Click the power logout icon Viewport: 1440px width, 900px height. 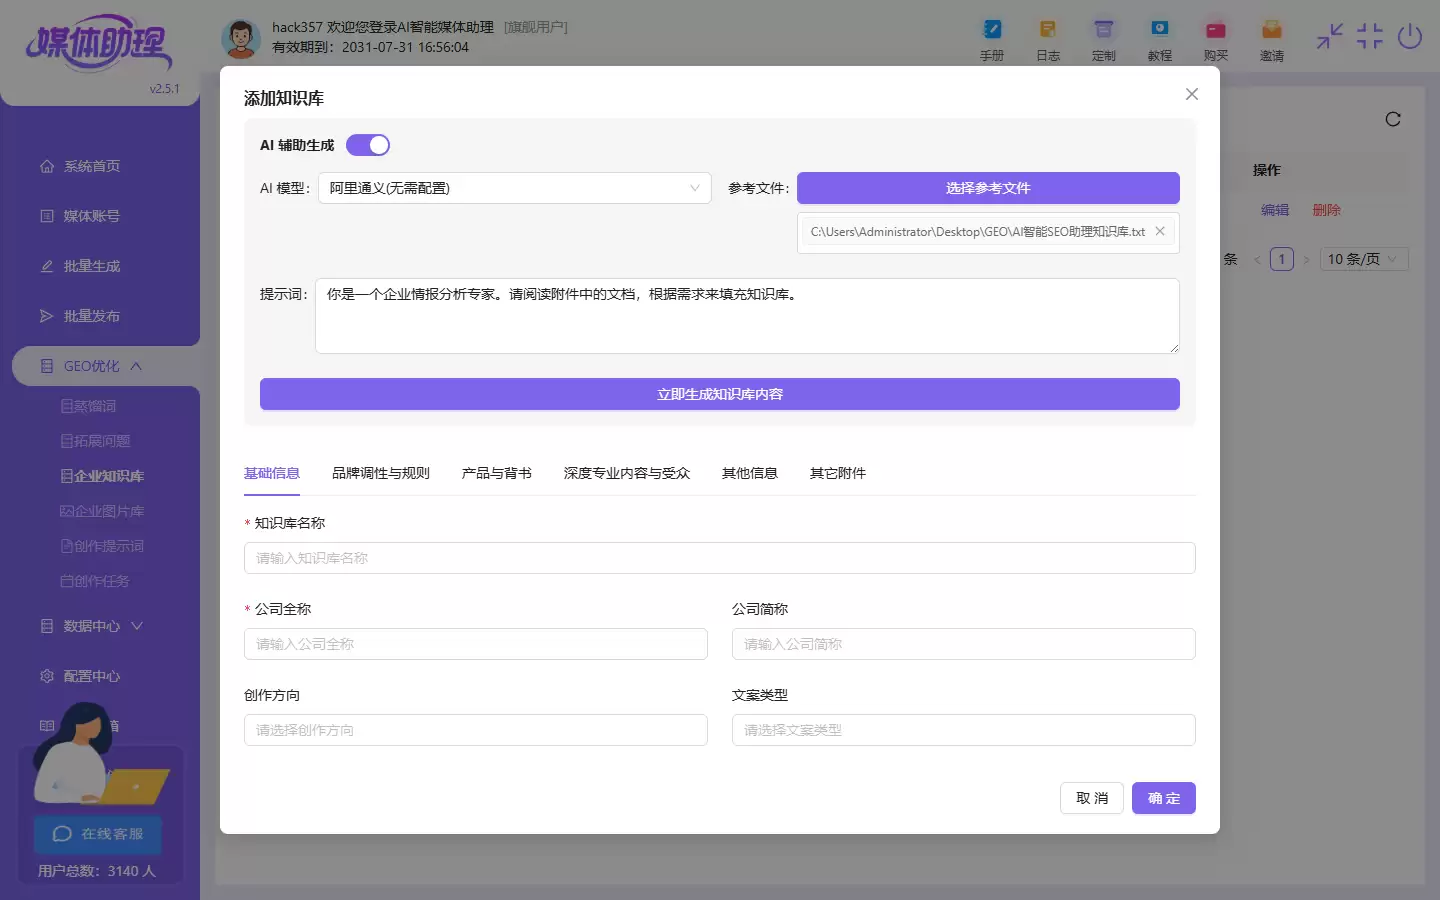pos(1410,37)
